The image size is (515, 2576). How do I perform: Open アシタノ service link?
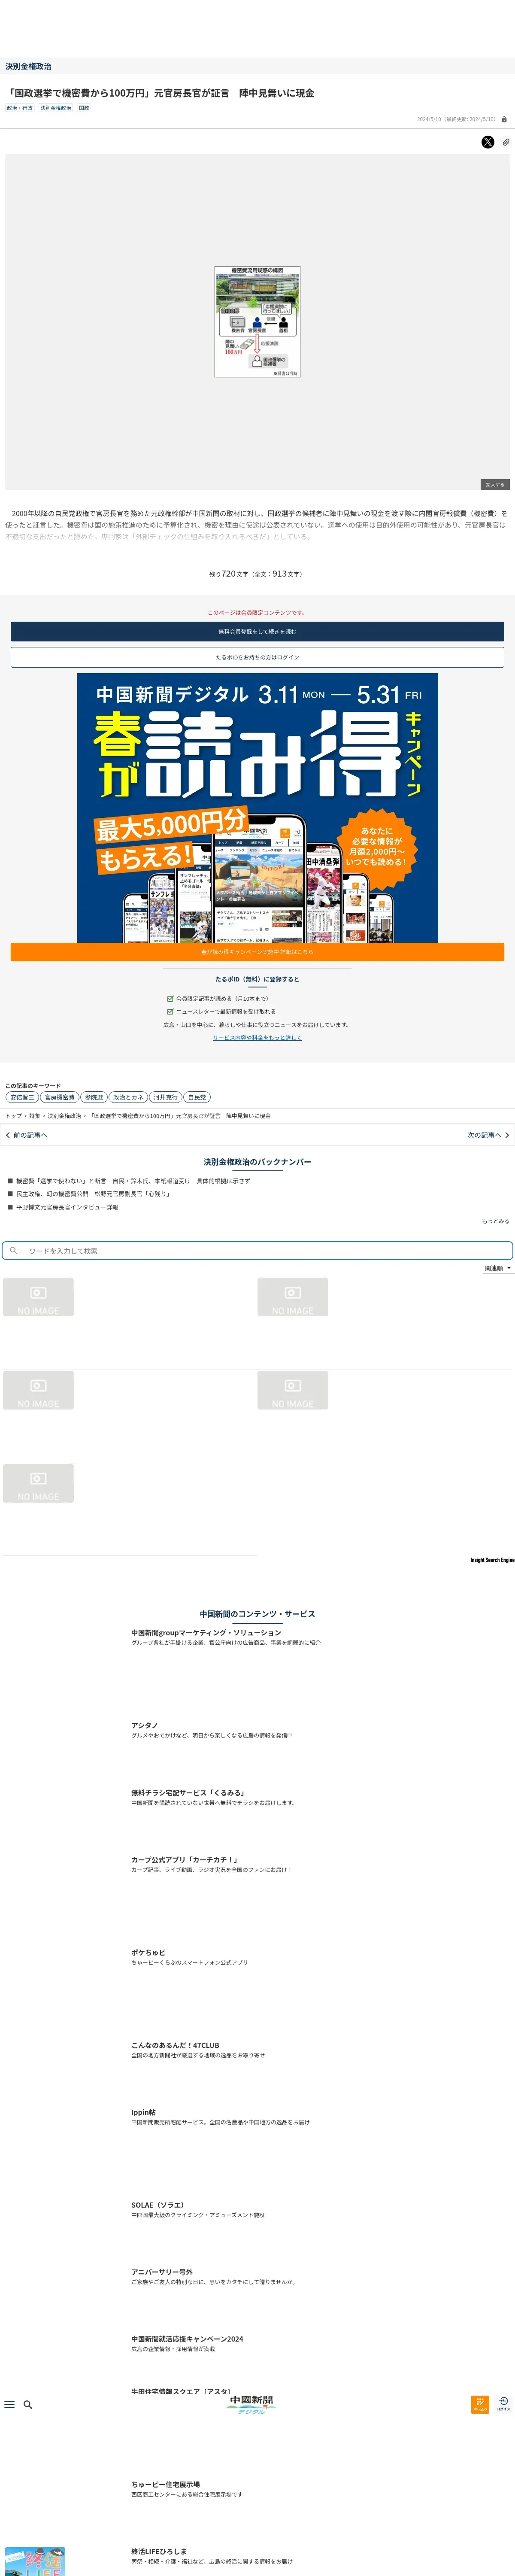point(144,1726)
